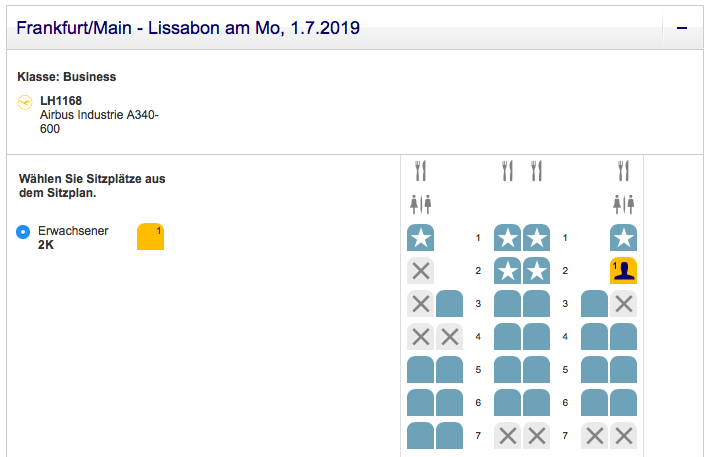The width and height of the screenshot is (708, 457).
Task: Select the far left seat in row 7
Action: coord(420,435)
